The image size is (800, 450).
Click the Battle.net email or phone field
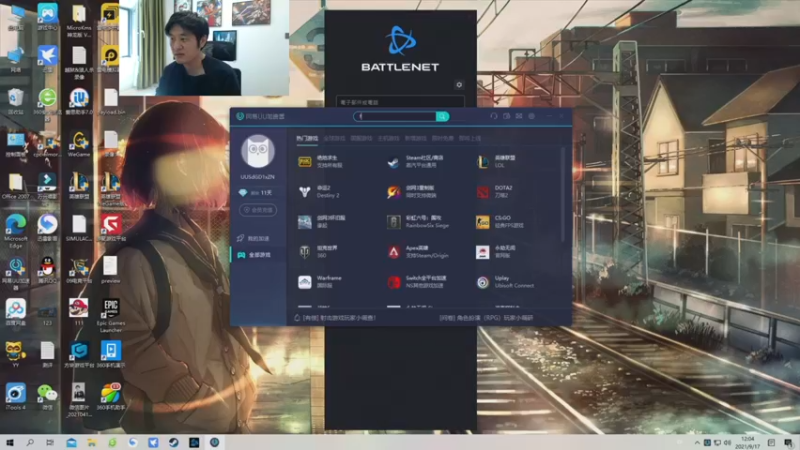coord(400,102)
